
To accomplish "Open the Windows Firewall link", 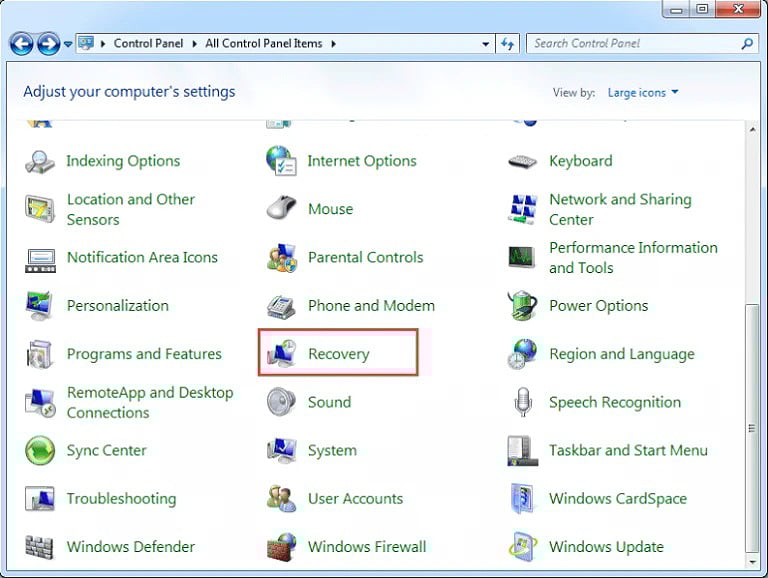I will [367, 547].
